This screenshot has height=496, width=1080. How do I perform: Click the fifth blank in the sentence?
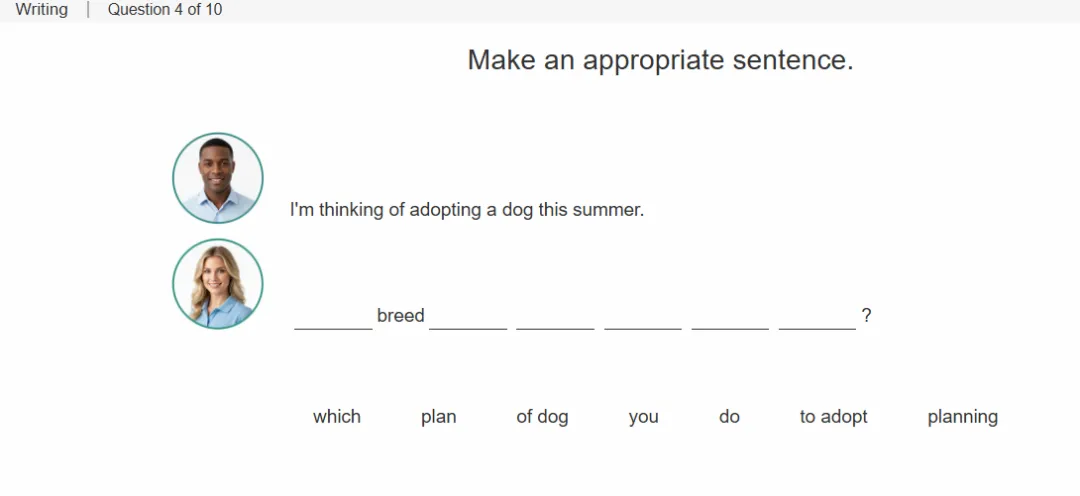pos(731,318)
